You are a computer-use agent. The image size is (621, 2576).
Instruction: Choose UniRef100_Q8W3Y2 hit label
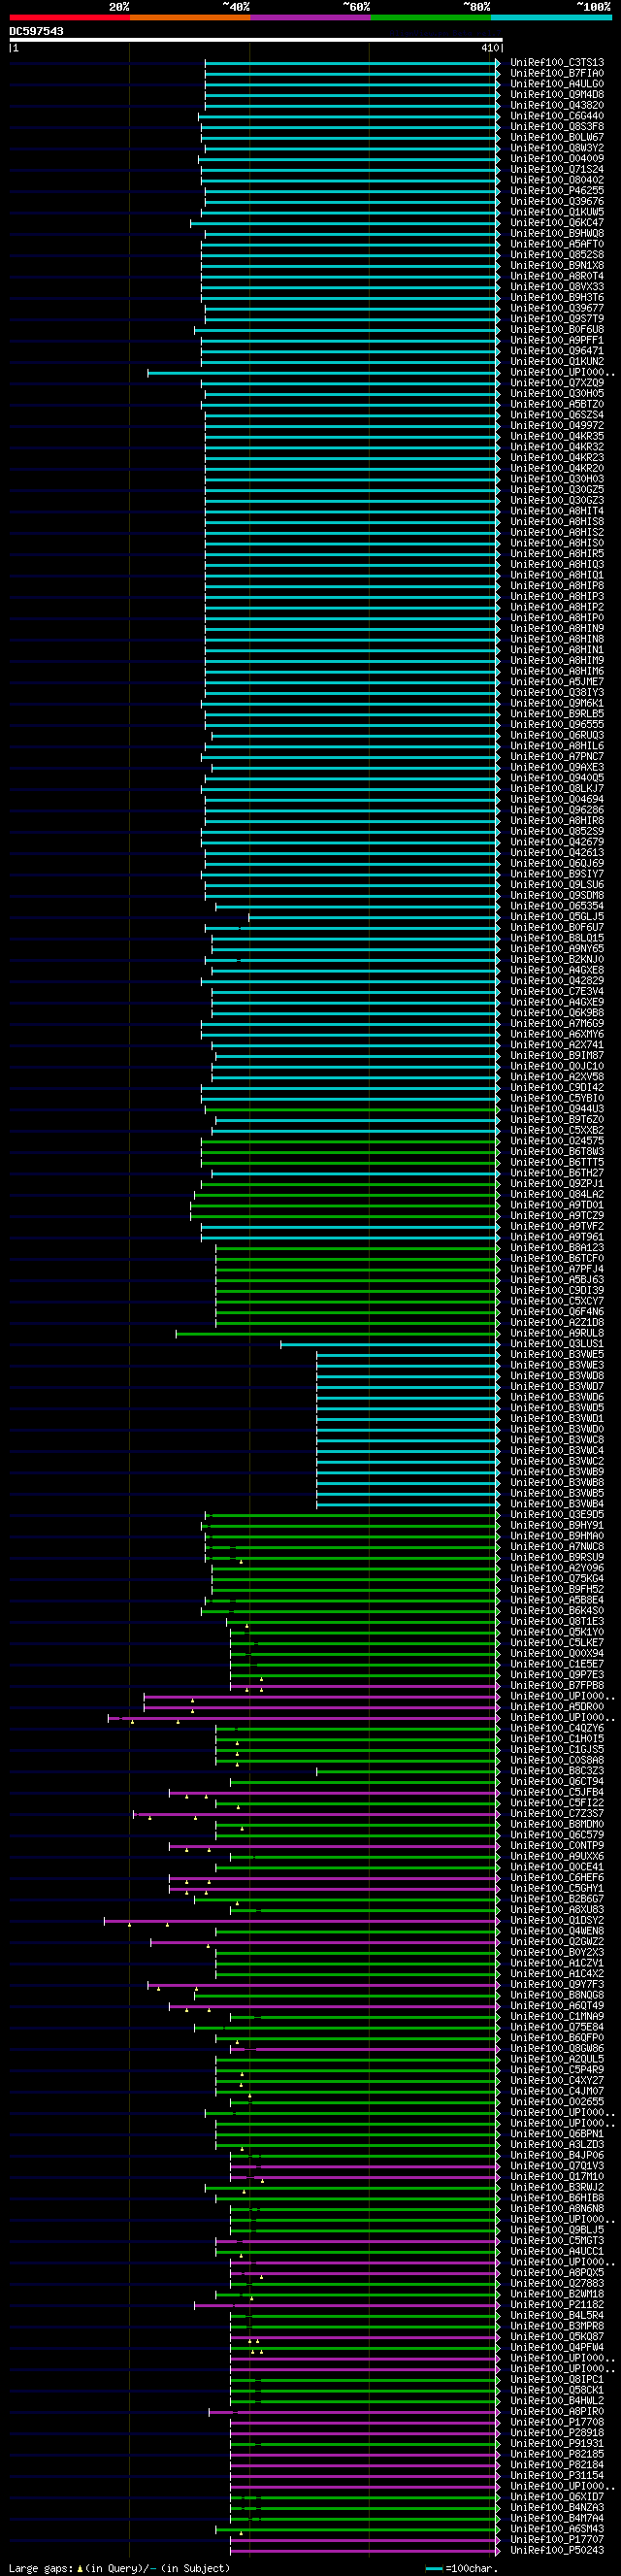click(557, 148)
